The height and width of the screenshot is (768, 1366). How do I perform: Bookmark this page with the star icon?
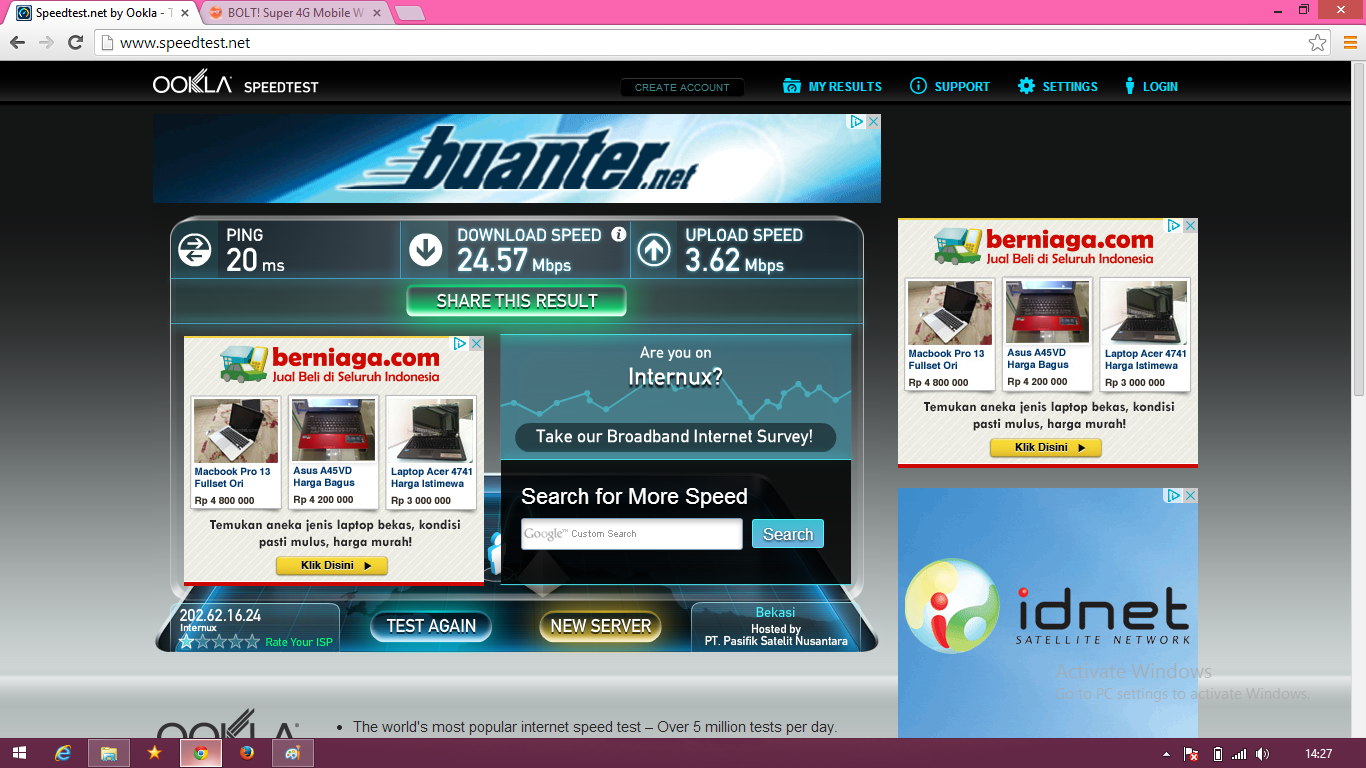[1318, 43]
